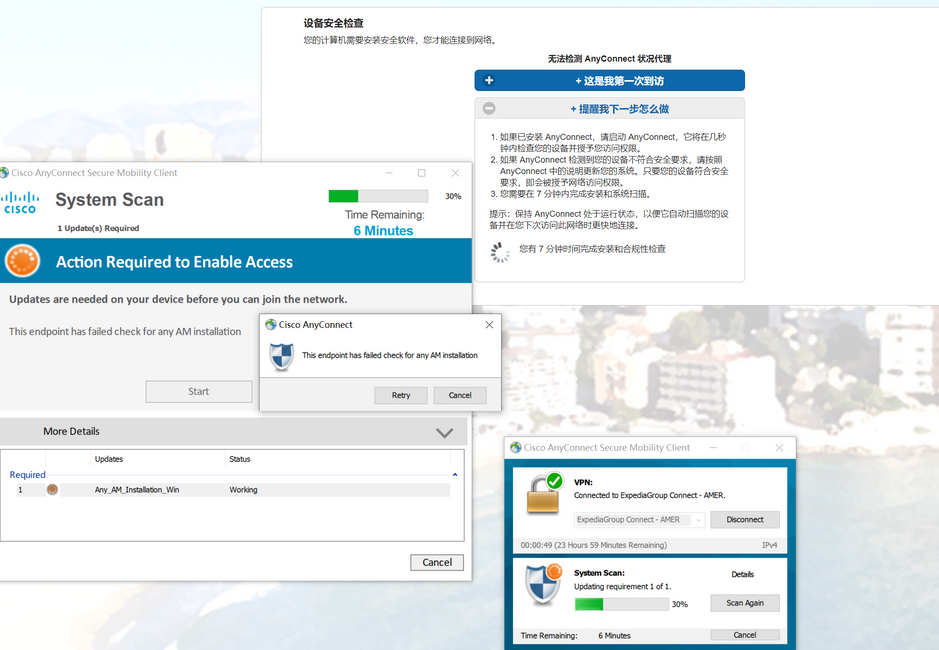Click the Any_AM_Installation_Win row status icon
Viewport: 939px width, 650px height.
click(52, 490)
